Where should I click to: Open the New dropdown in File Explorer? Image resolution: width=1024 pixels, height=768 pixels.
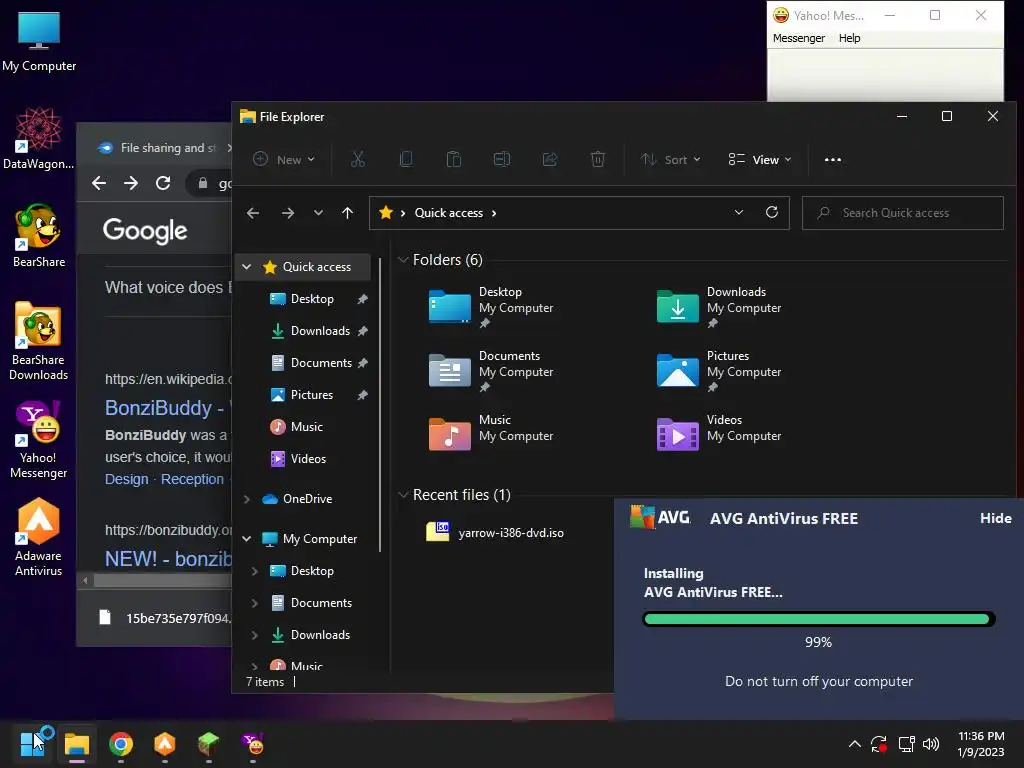point(284,159)
